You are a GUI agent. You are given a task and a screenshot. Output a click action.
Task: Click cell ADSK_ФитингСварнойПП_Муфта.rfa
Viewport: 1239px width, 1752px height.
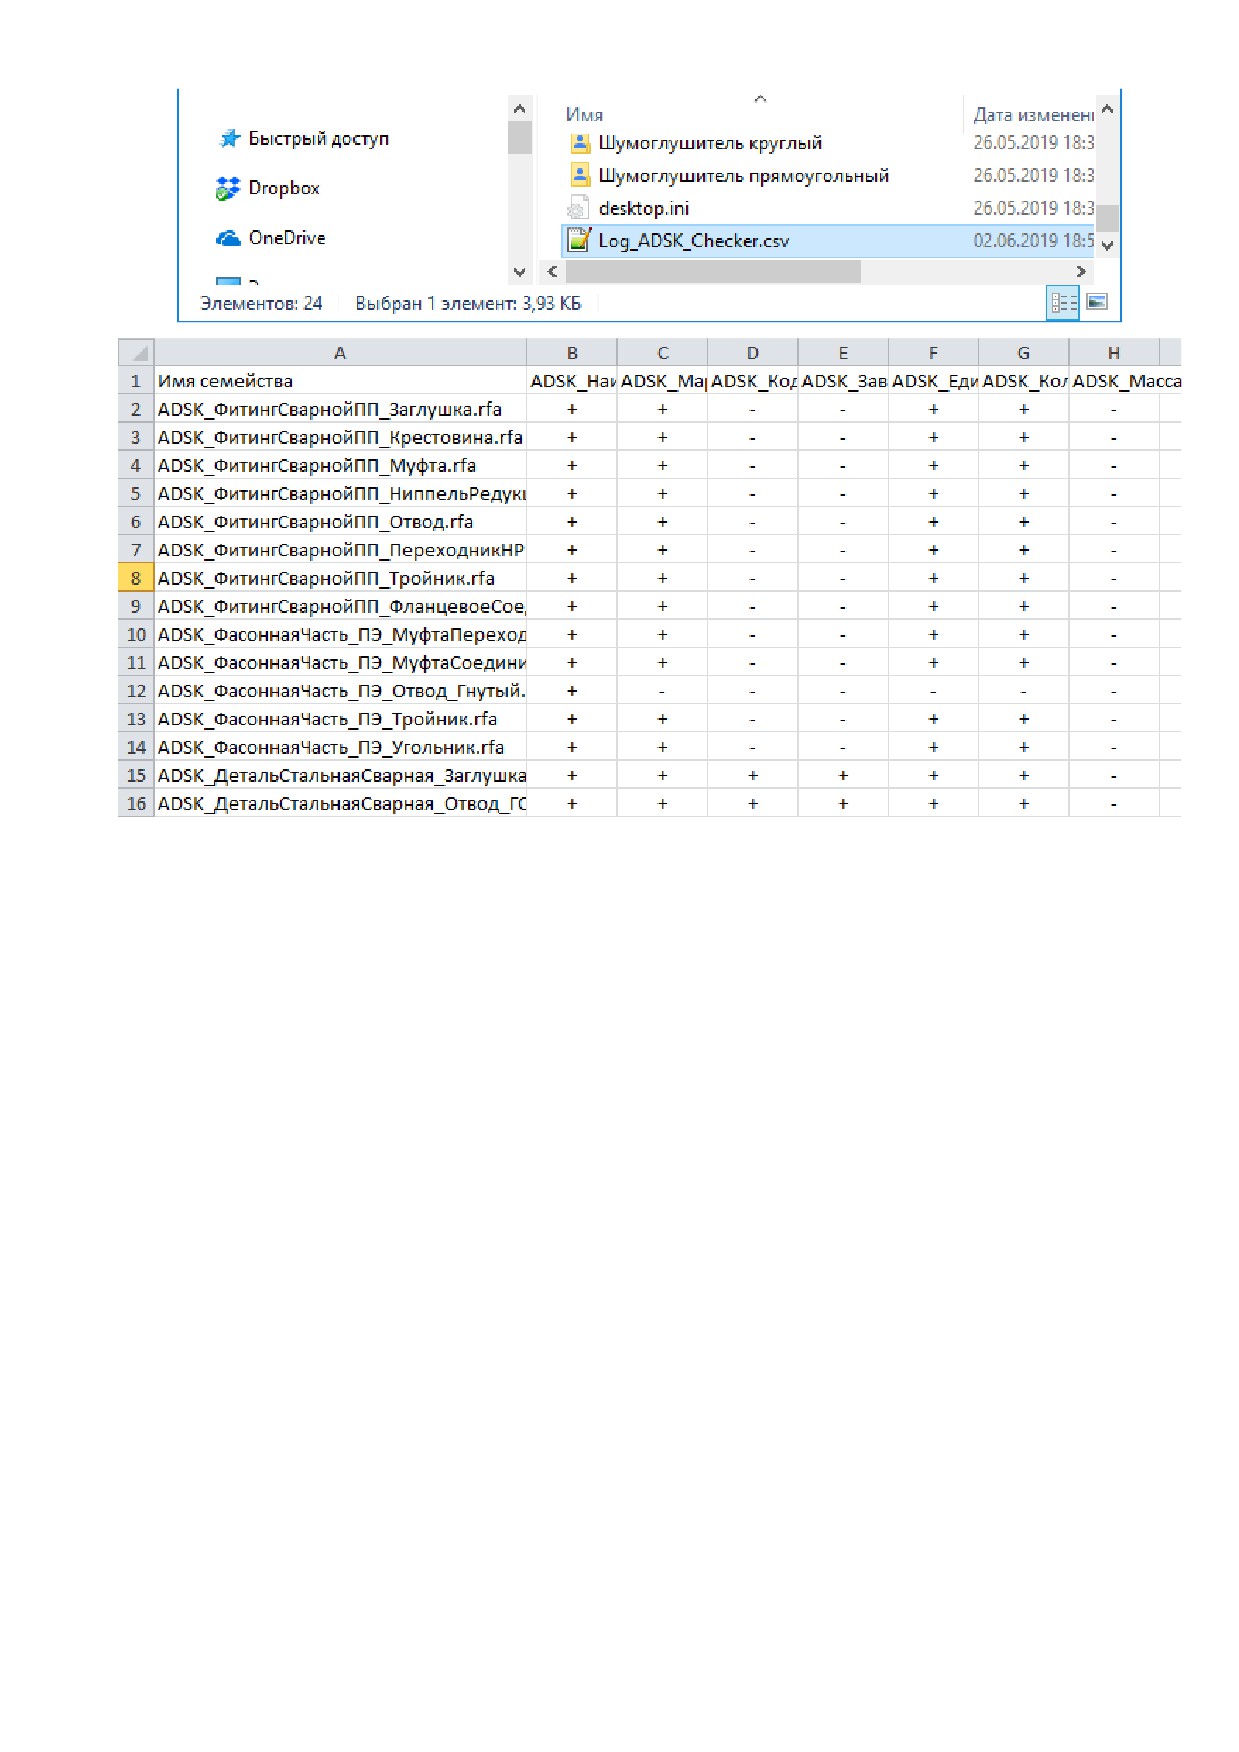point(340,465)
